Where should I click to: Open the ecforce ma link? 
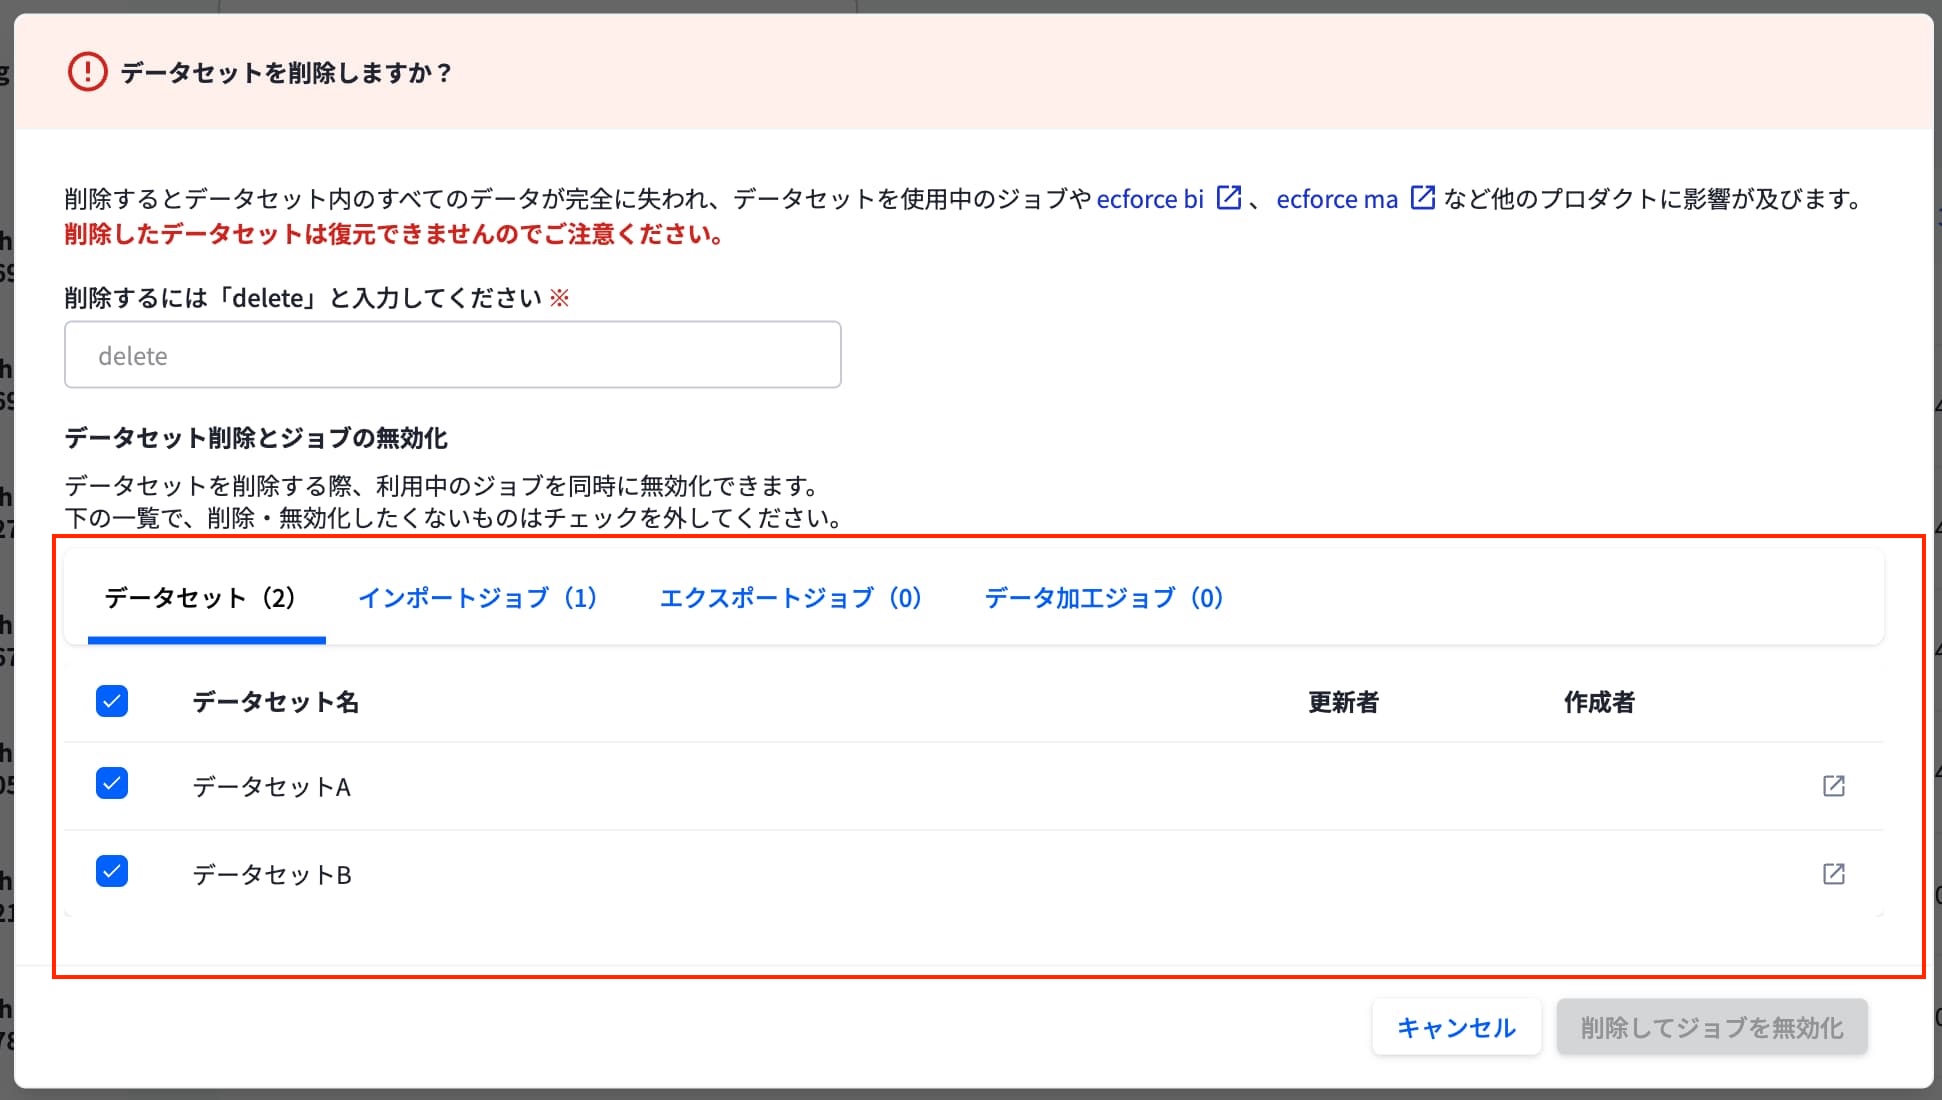coord(1337,199)
